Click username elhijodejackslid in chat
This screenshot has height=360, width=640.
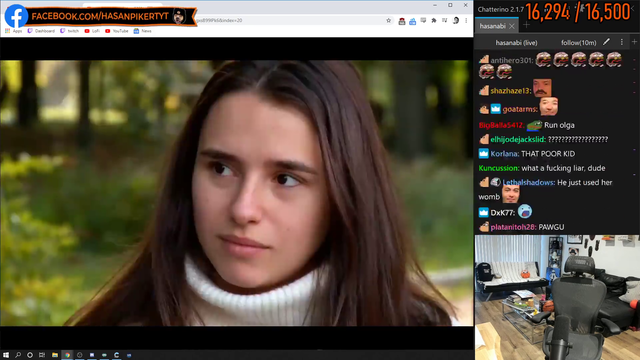tap(518, 140)
